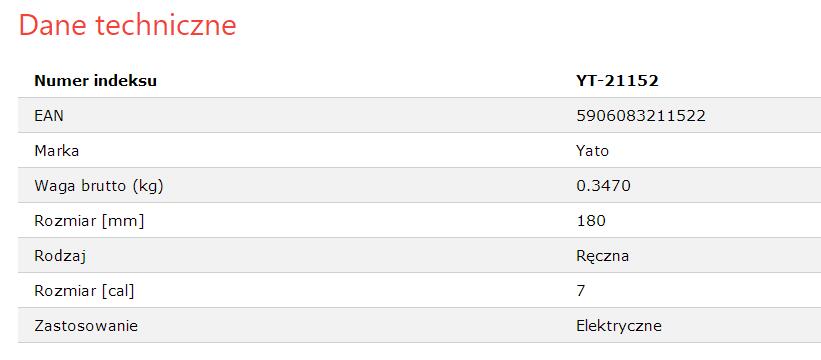The height and width of the screenshot is (360, 821).
Task: Click the 7 inch size value
Action: coord(581,291)
